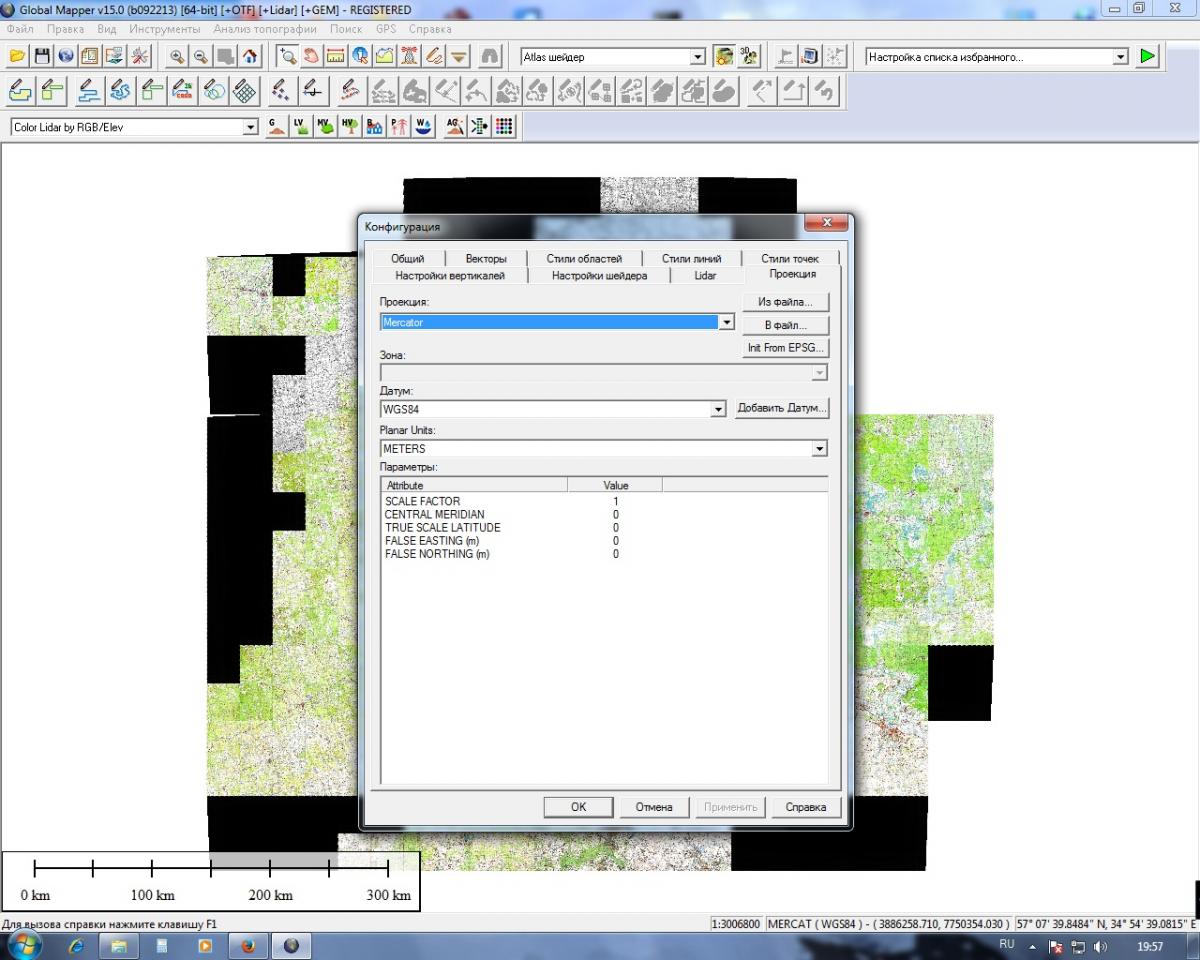The image size is (1200, 960).
Task: Expand the Planar Units METERS dropdown
Action: pos(820,449)
